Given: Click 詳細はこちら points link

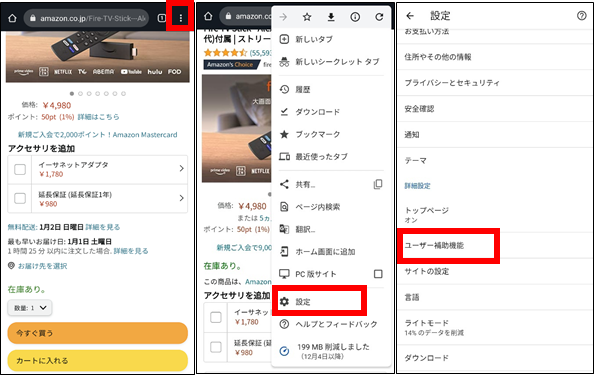Looking at the screenshot, I should coord(98,117).
